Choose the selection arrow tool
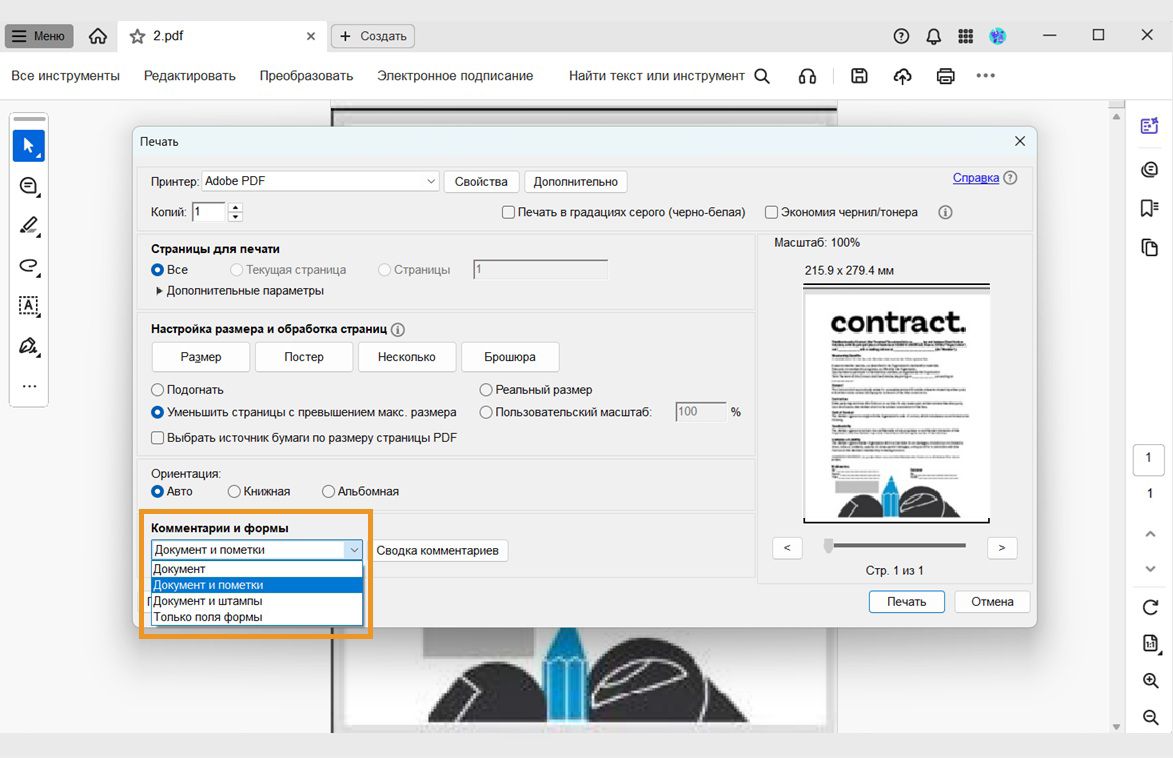Image resolution: width=1173 pixels, height=758 pixels. coord(28,145)
